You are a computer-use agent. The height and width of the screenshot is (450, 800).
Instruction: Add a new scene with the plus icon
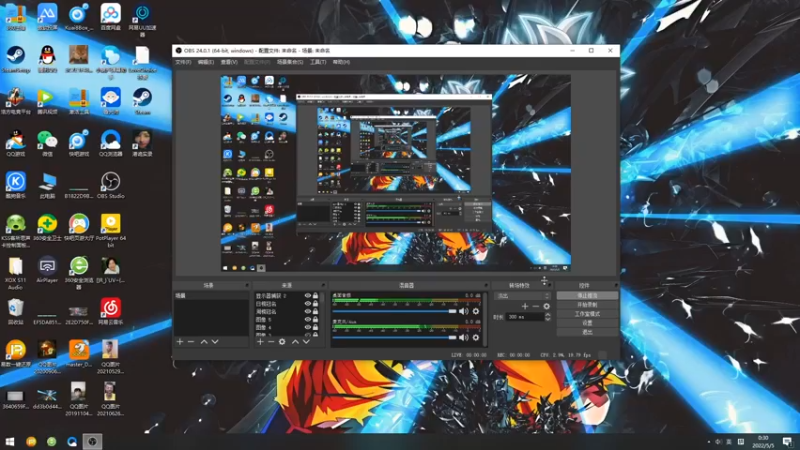click(x=180, y=341)
